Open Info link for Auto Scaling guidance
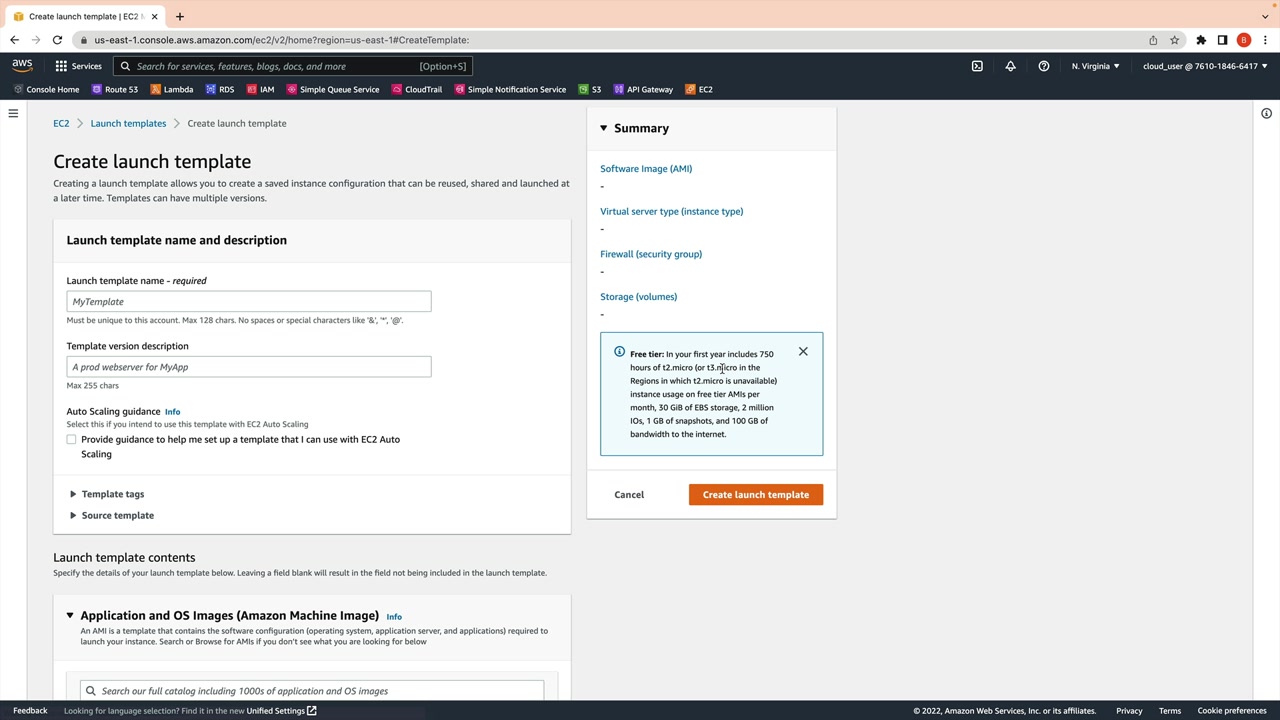 coord(172,412)
